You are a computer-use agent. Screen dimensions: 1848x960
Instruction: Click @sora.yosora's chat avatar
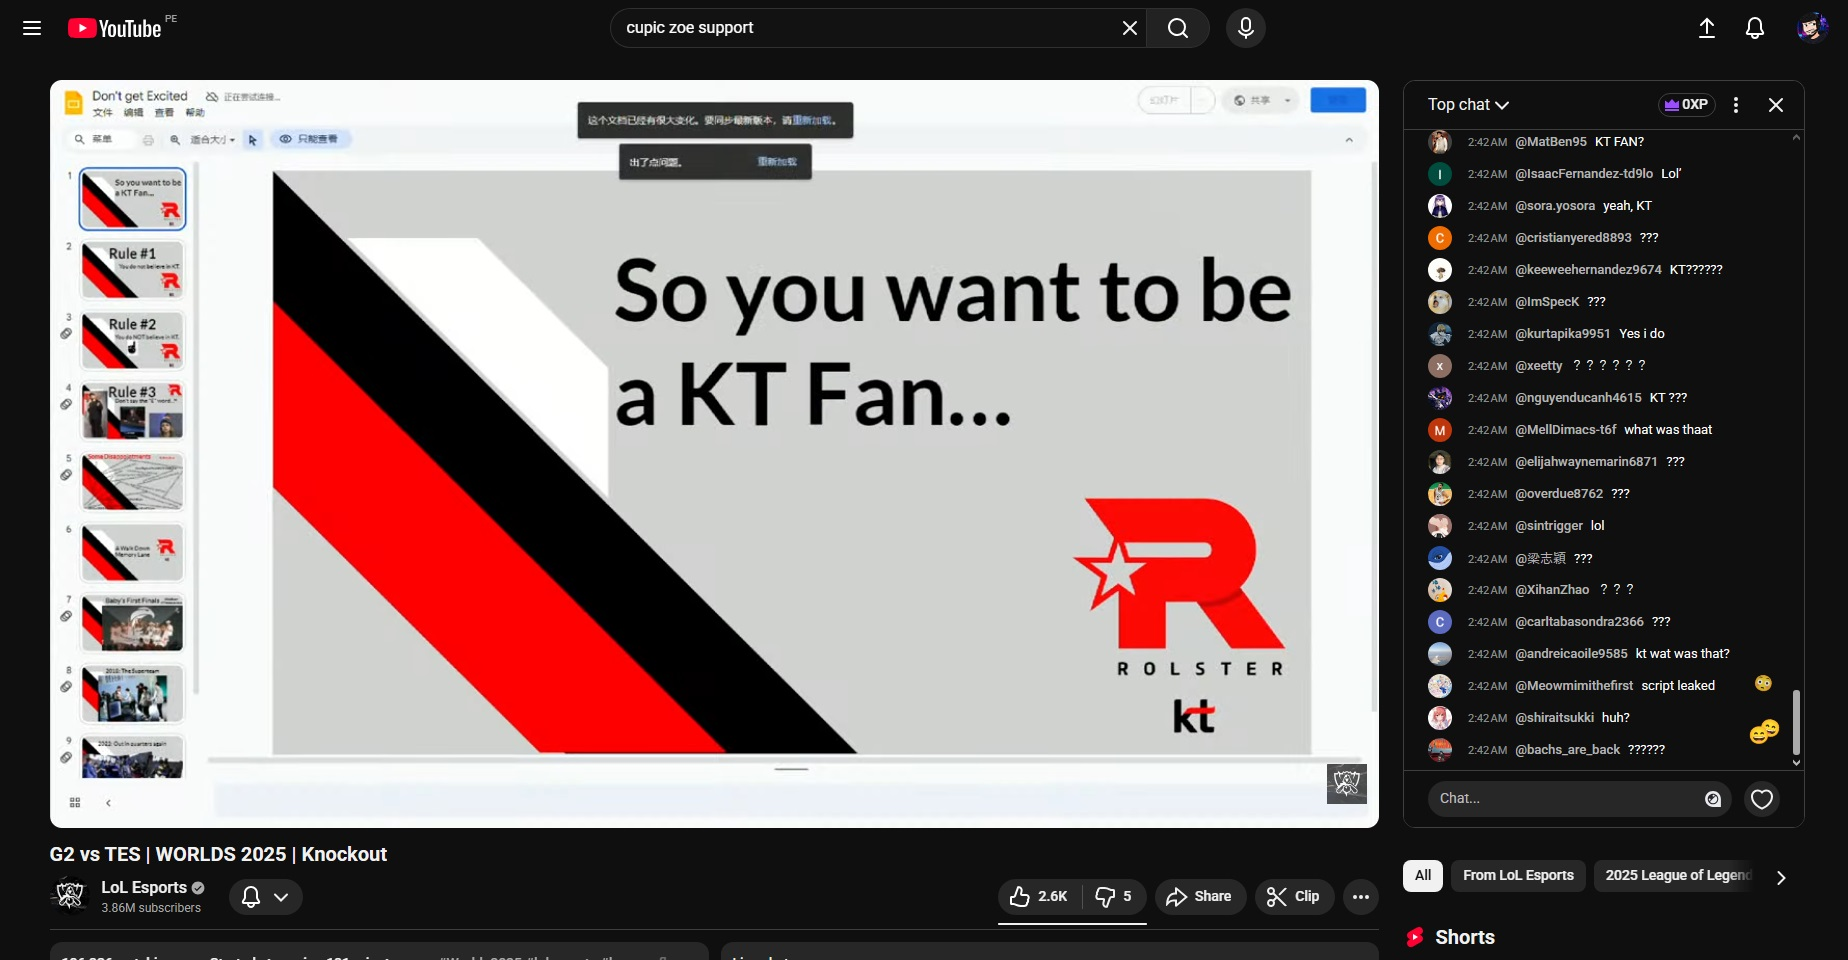[1440, 206]
